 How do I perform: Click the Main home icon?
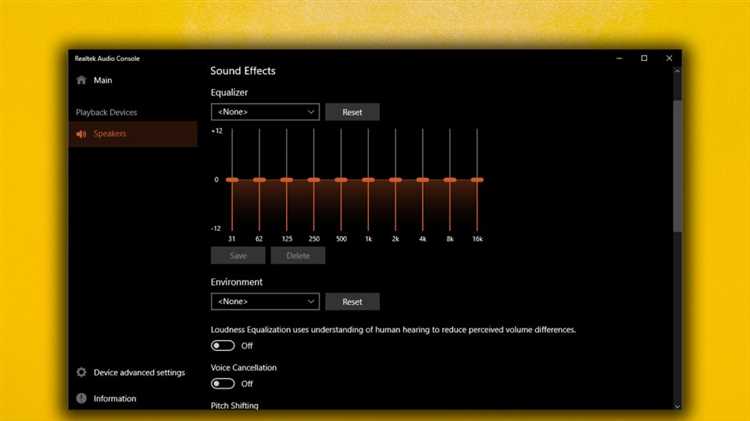coord(81,80)
